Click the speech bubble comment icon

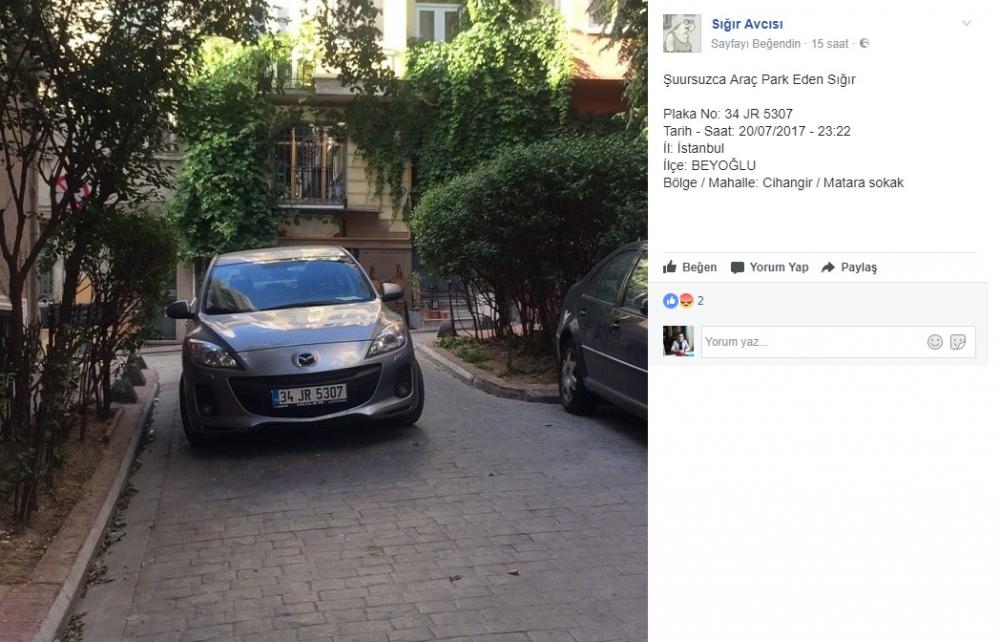click(x=737, y=267)
